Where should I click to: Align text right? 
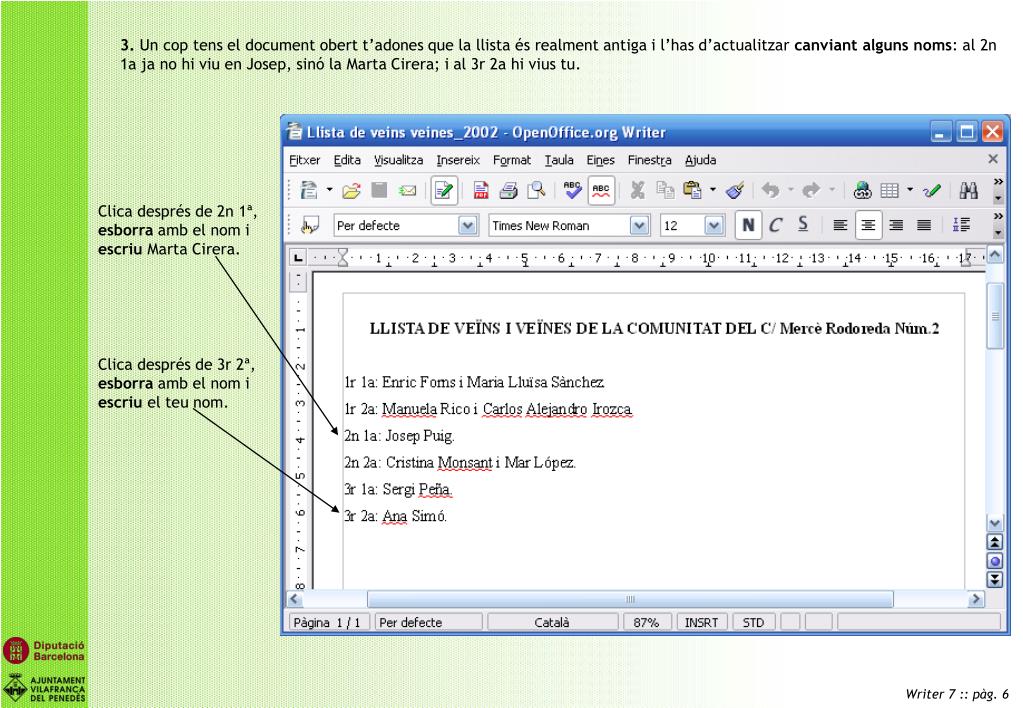point(896,226)
